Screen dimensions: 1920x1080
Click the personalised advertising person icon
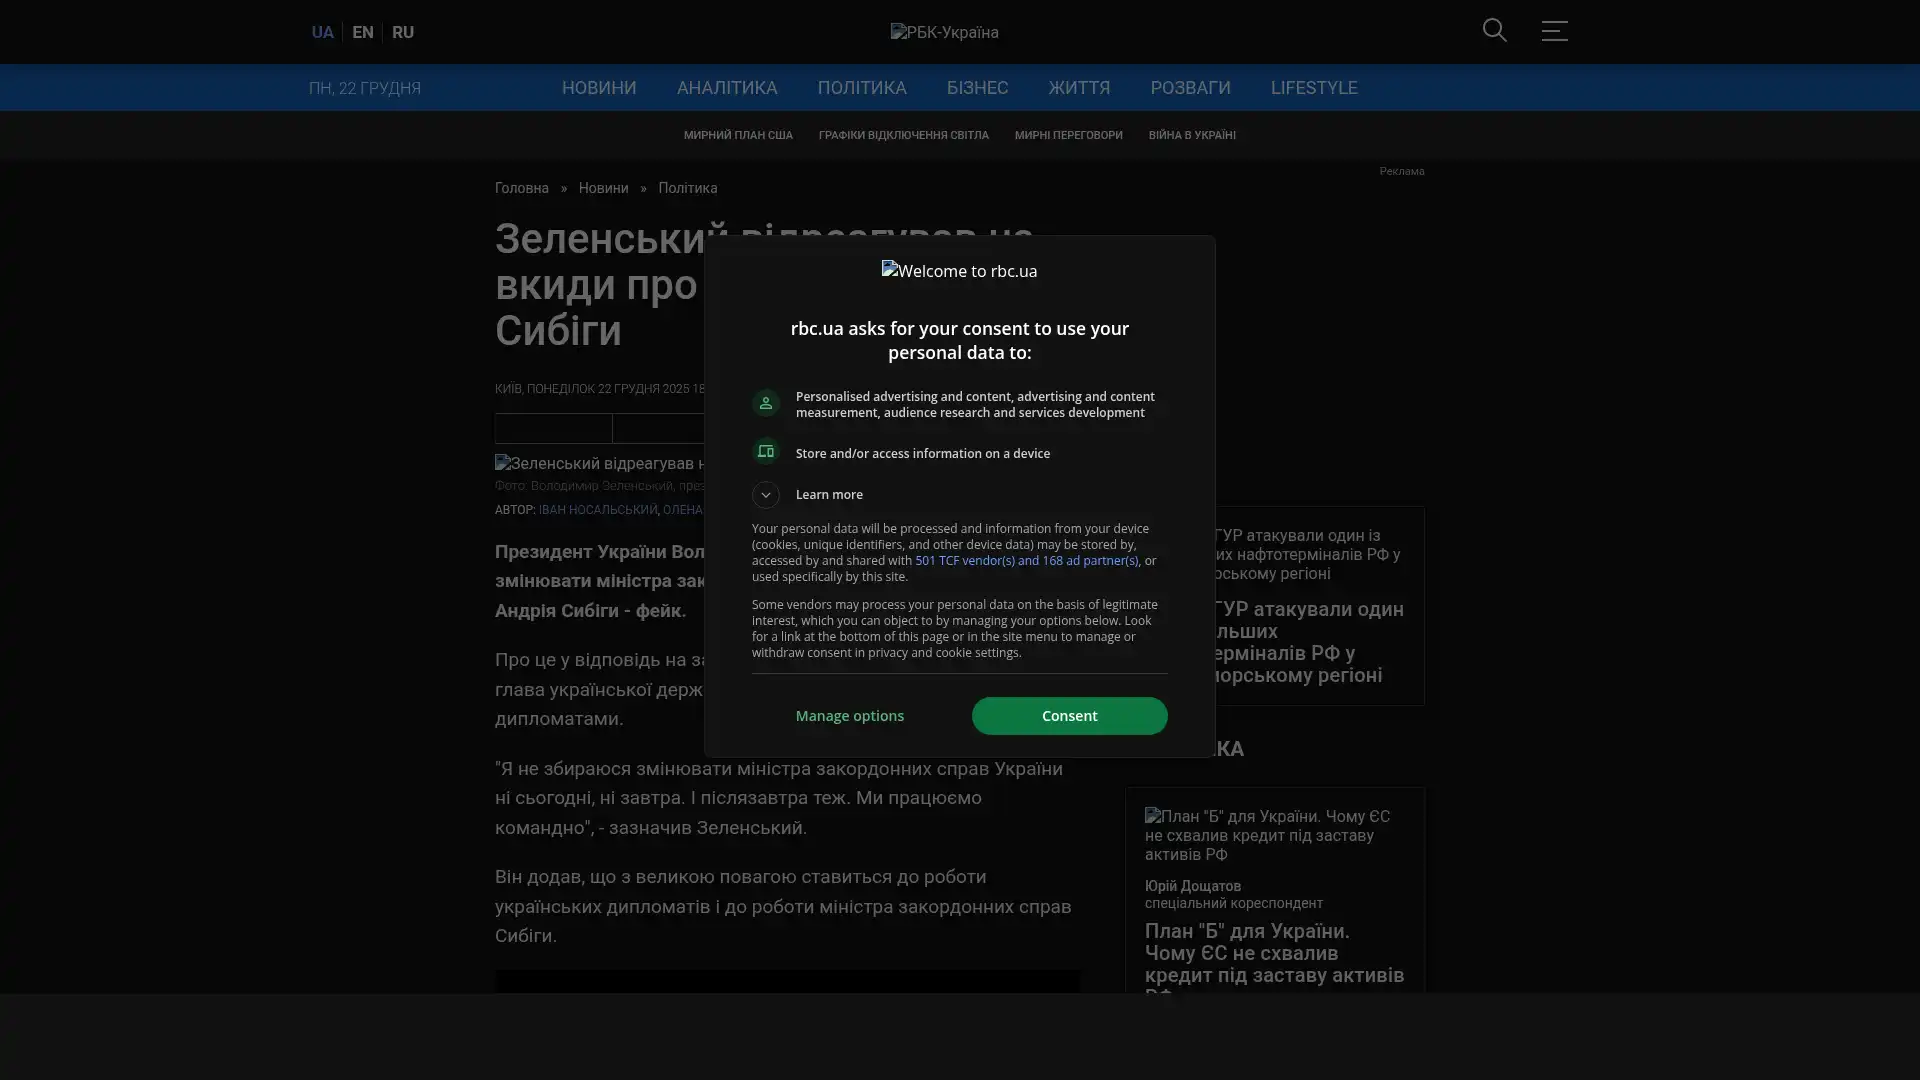(x=766, y=403)
